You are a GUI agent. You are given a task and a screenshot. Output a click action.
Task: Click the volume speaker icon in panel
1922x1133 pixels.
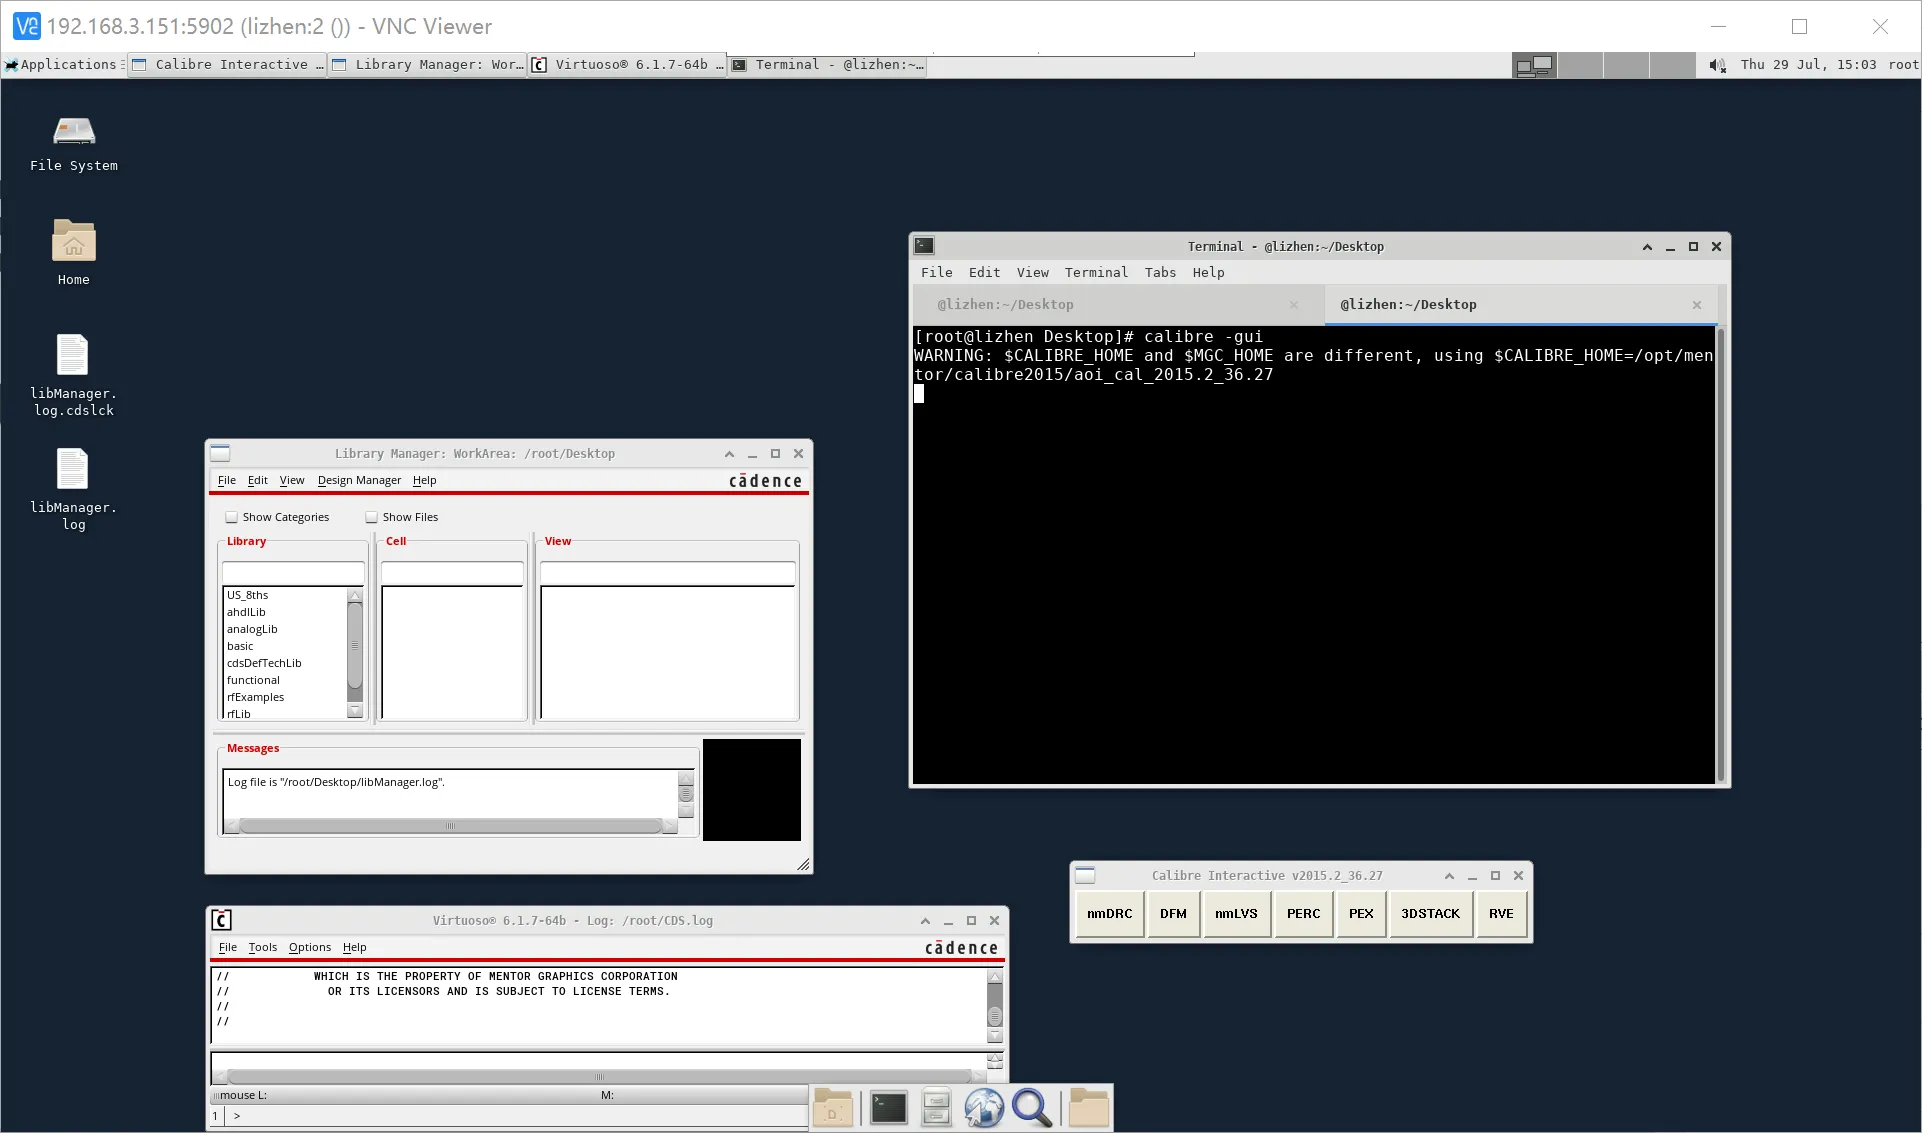(x=1717, y=65)
